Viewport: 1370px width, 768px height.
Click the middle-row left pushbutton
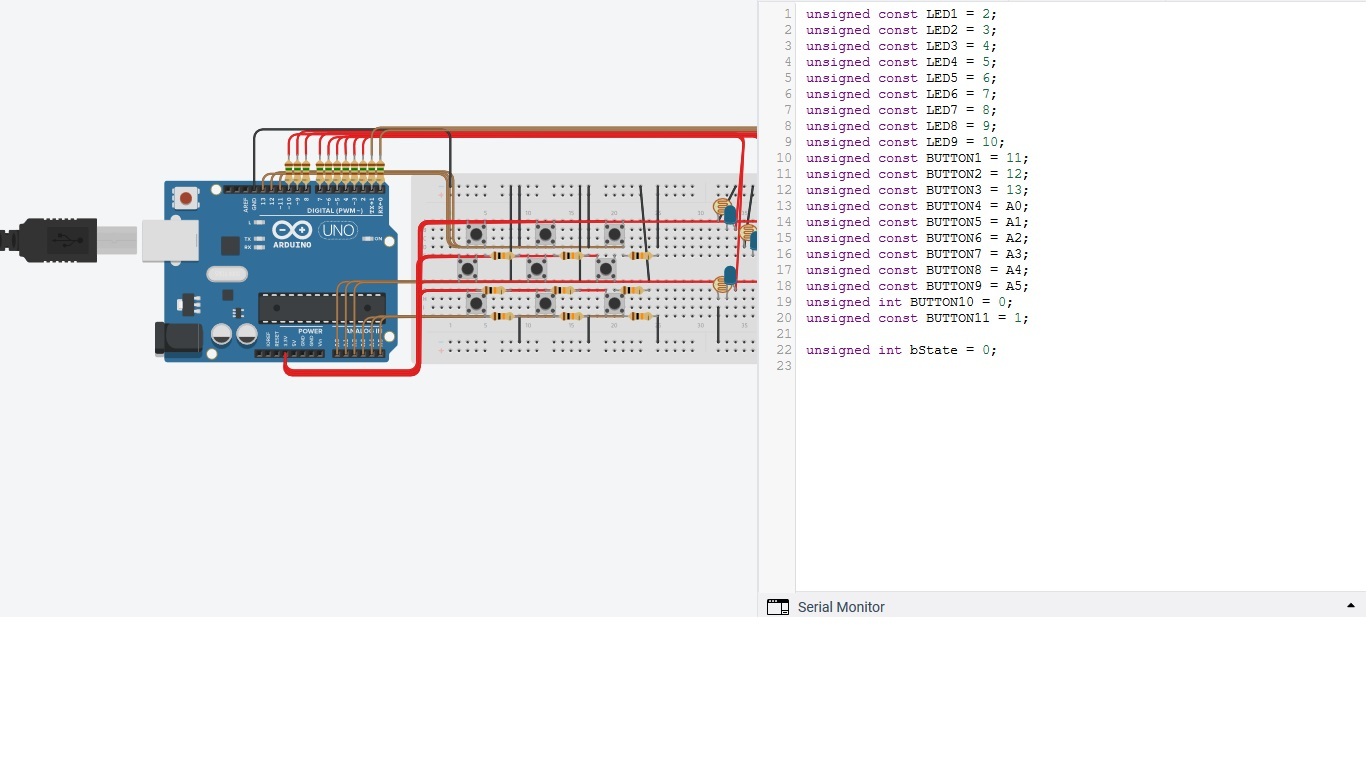tap(467, 269)
